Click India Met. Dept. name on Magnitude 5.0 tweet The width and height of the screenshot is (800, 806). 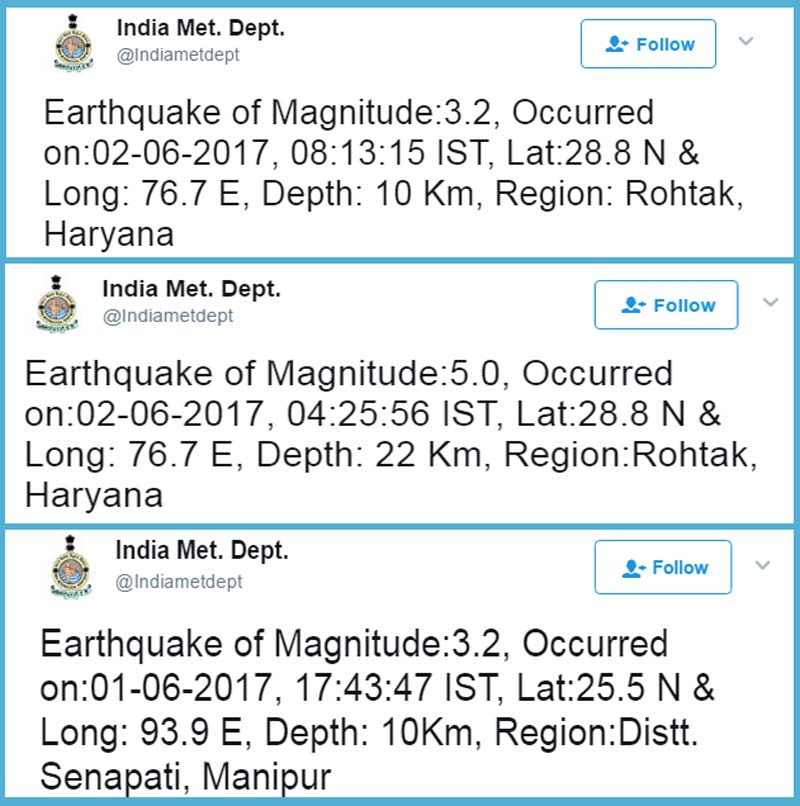coord(191,290)
